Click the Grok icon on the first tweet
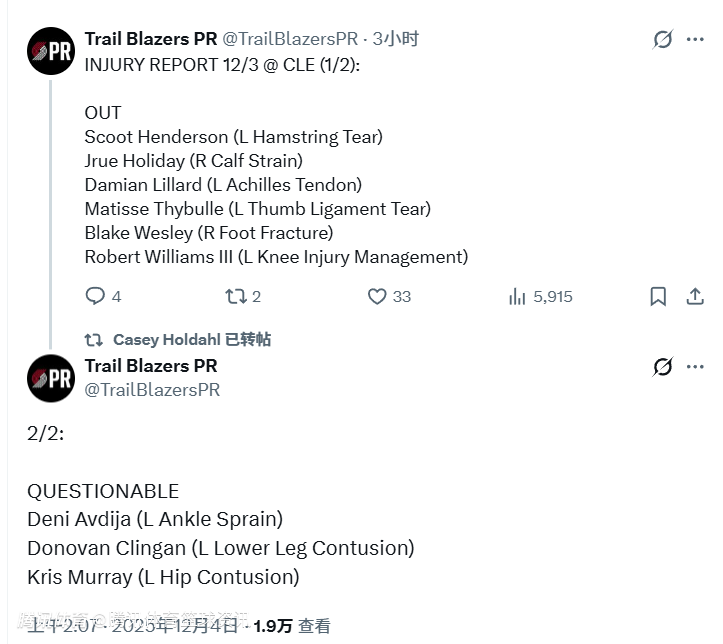723x644 pixels. (662, 39)
